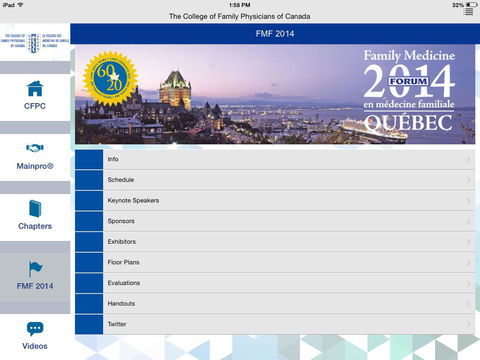Tap the Family Medicine Forum Québec banner
The width and height of the screenshot is (480, 360).
click(275, 94)
